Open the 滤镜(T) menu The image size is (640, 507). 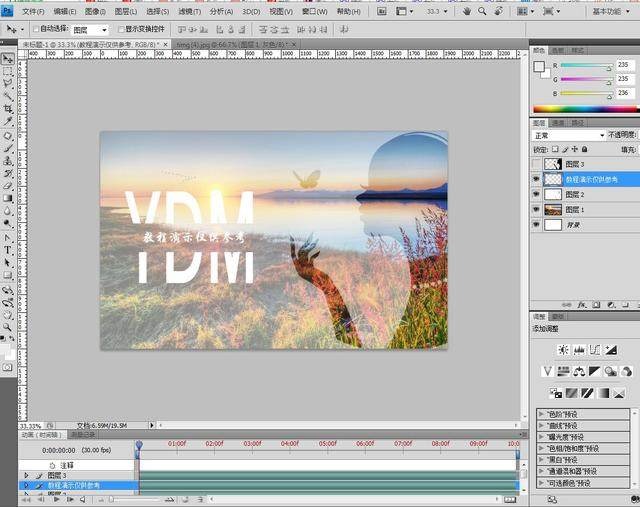pyautogui.click(x=190, y=11)
